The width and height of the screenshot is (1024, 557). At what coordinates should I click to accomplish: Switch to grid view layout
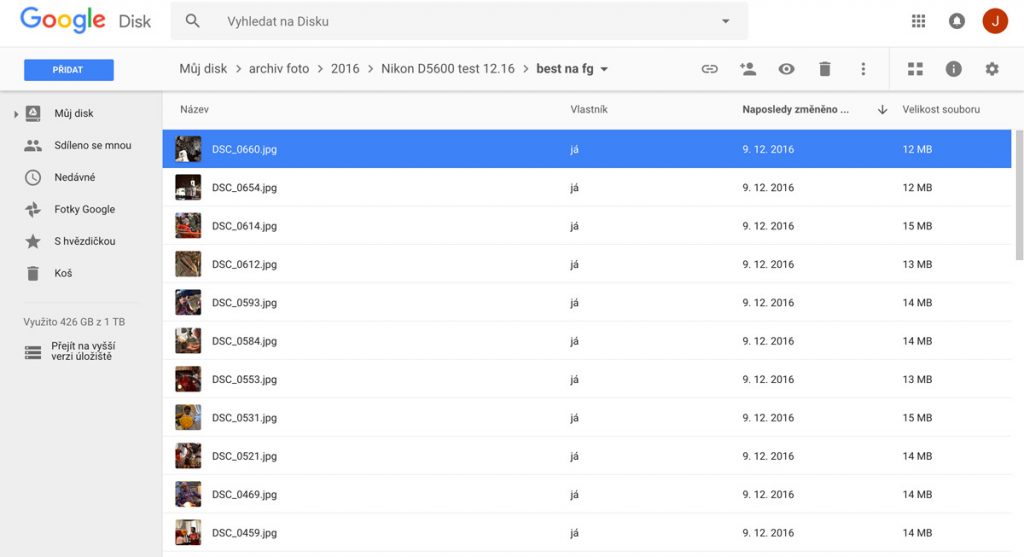[x=915, y=69]
